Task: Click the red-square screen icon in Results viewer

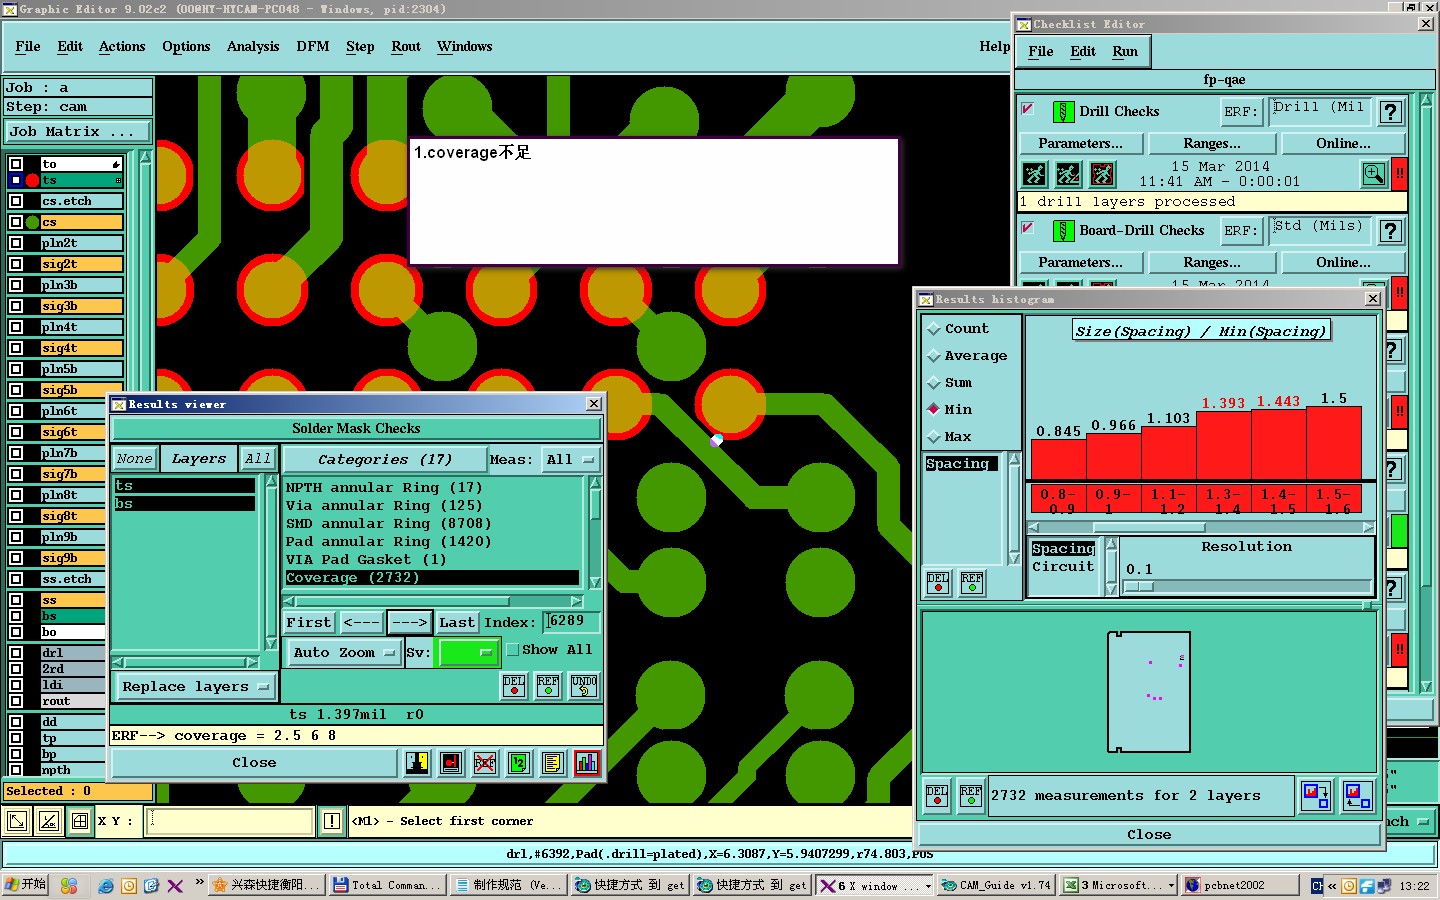Action: pos(451,763)
